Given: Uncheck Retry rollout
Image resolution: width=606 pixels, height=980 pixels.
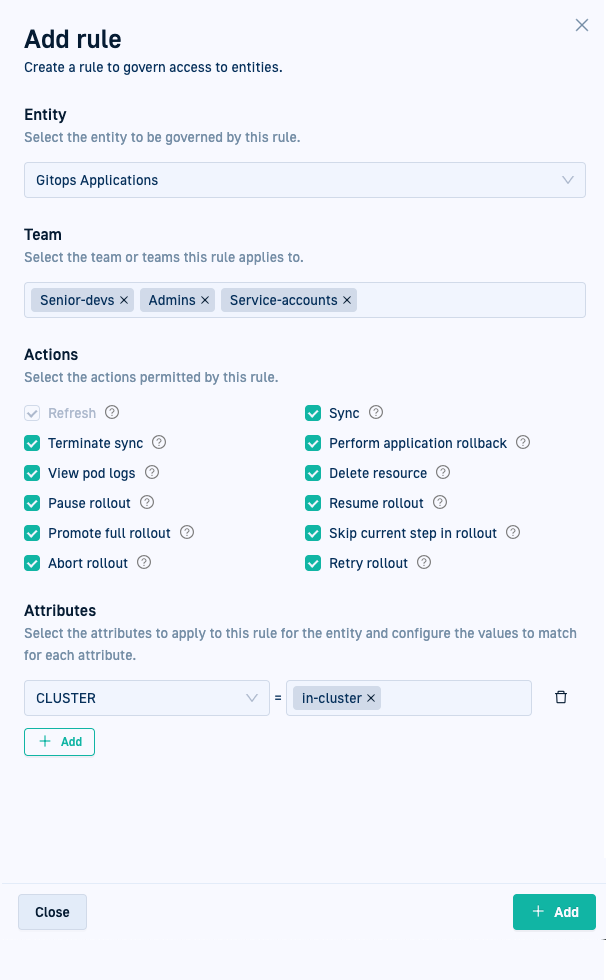Looking at the screenshot, I should click(313, 563).
